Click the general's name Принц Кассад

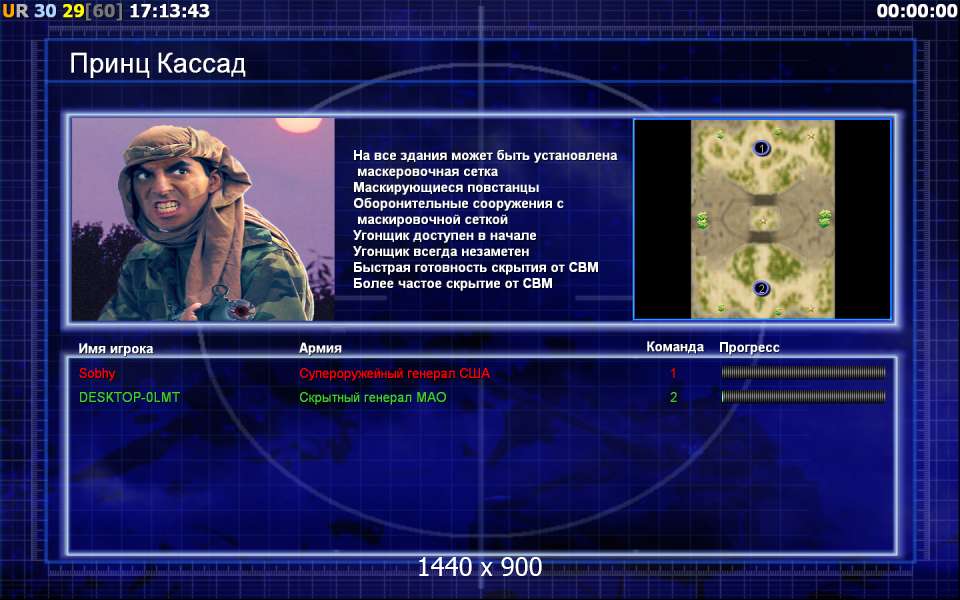tap(158, 64)
